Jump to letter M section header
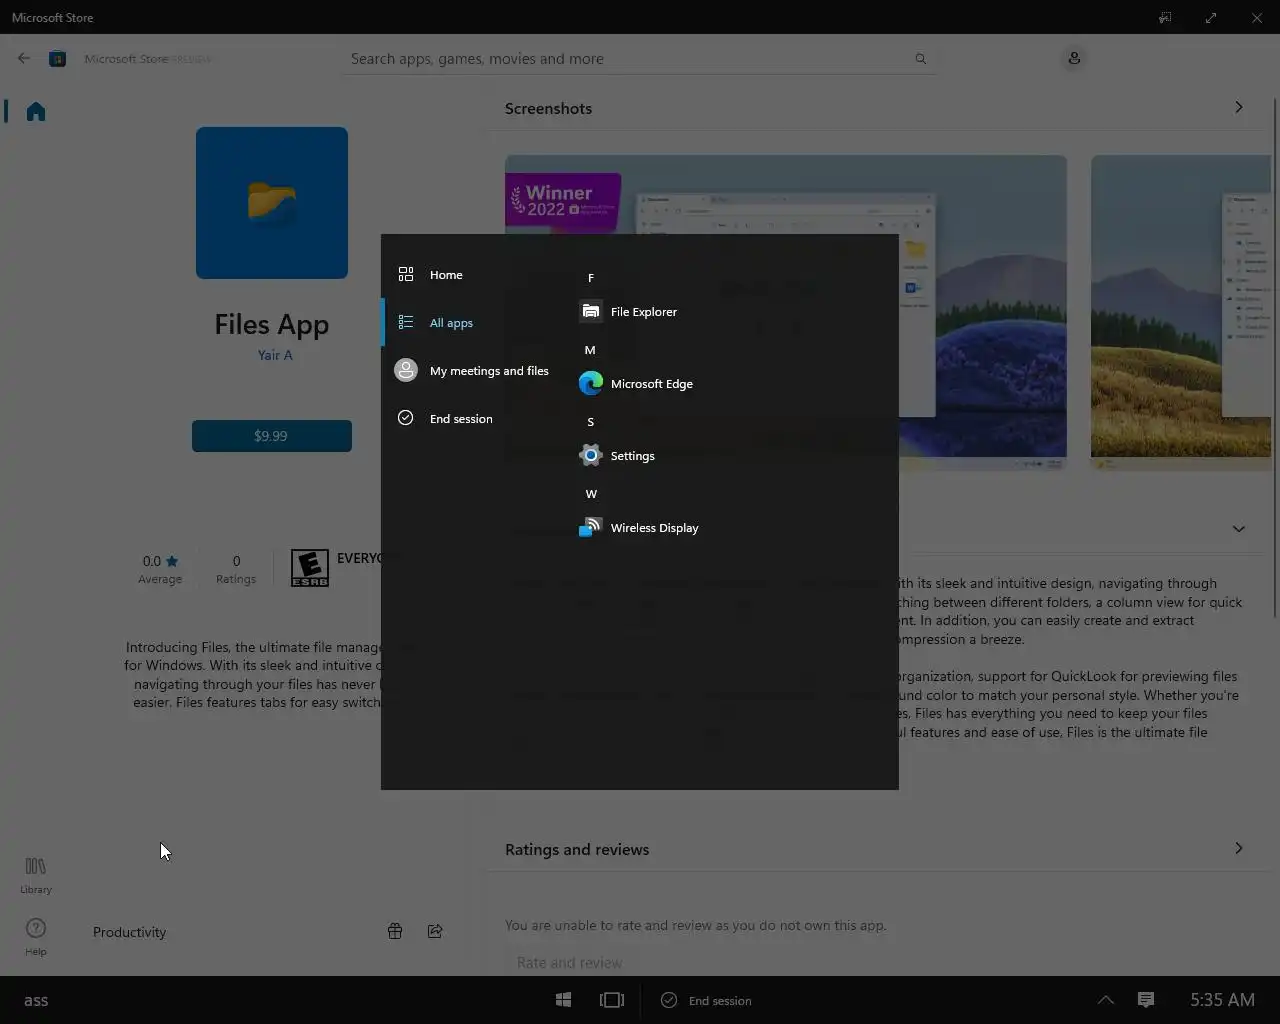The width and height of the screenshot is (1280, 1024). pos(590,350)
